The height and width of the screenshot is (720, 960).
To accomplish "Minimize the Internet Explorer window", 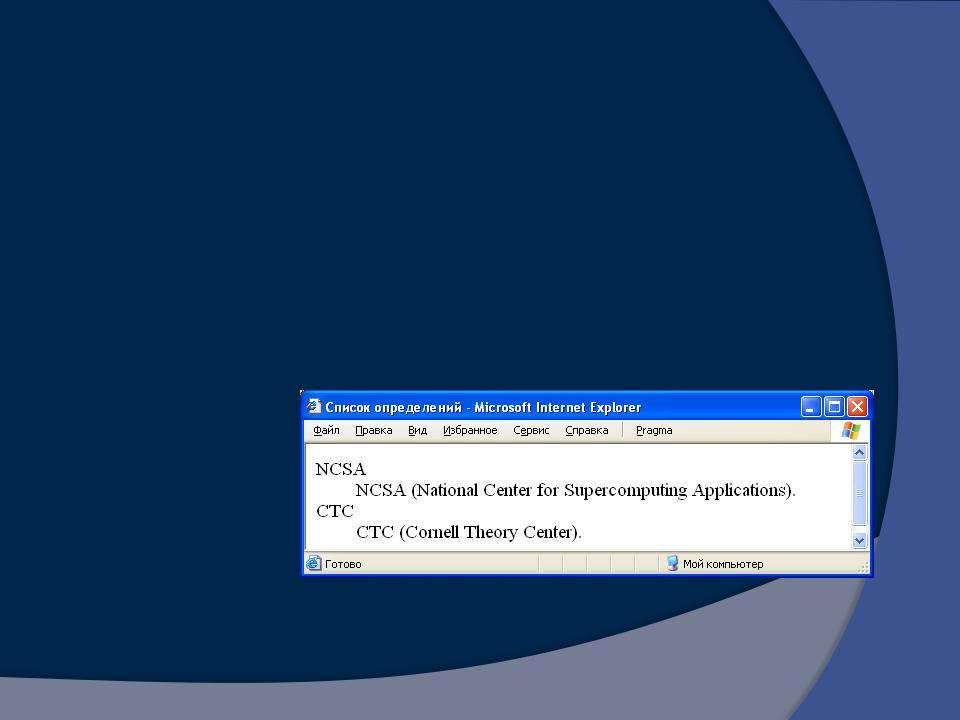I will coord(811,407).
